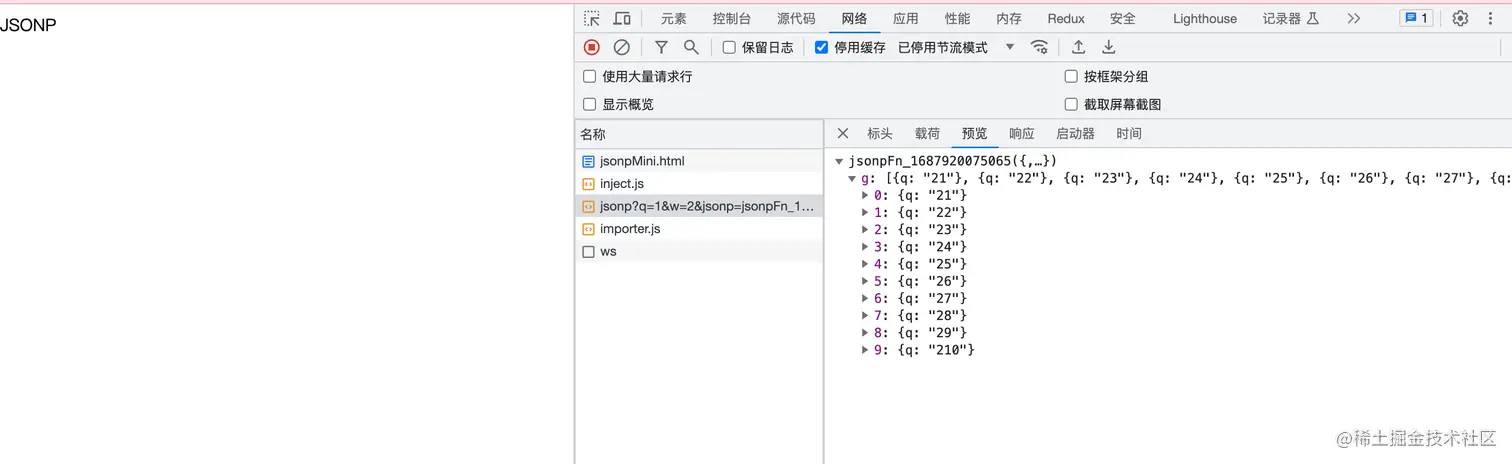Select the 网络 panel tab
The width and height of the screenshot is (1512, 464).
click(x=854, y=18)
